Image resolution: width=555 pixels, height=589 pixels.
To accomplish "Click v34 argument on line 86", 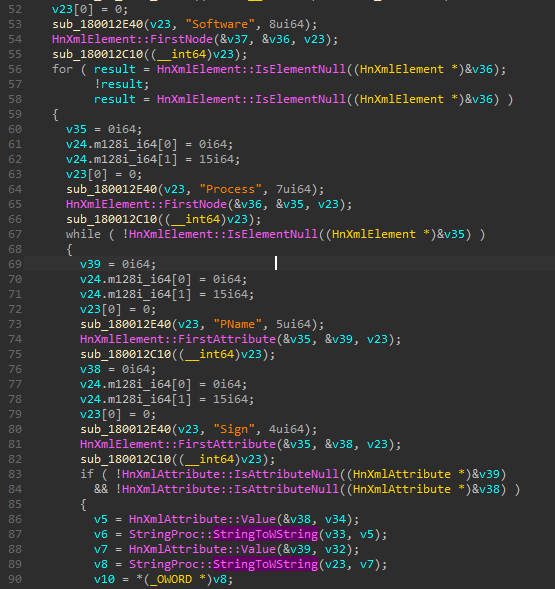I will point(335,519).
